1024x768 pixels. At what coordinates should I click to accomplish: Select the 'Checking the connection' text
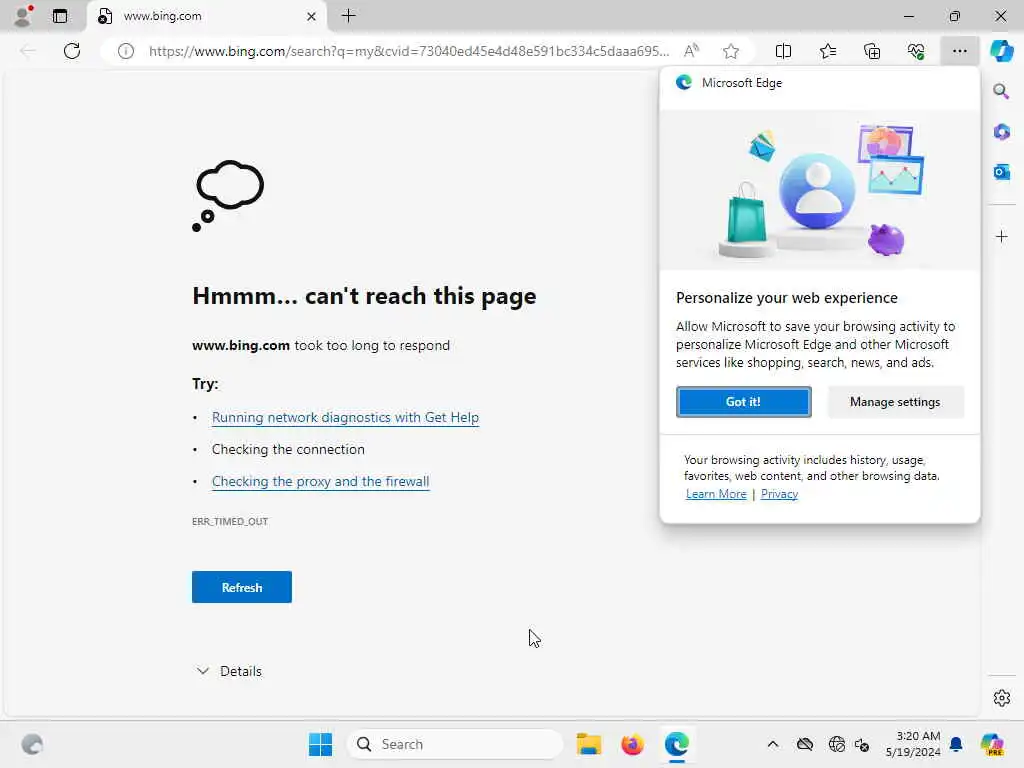point(288,449)
